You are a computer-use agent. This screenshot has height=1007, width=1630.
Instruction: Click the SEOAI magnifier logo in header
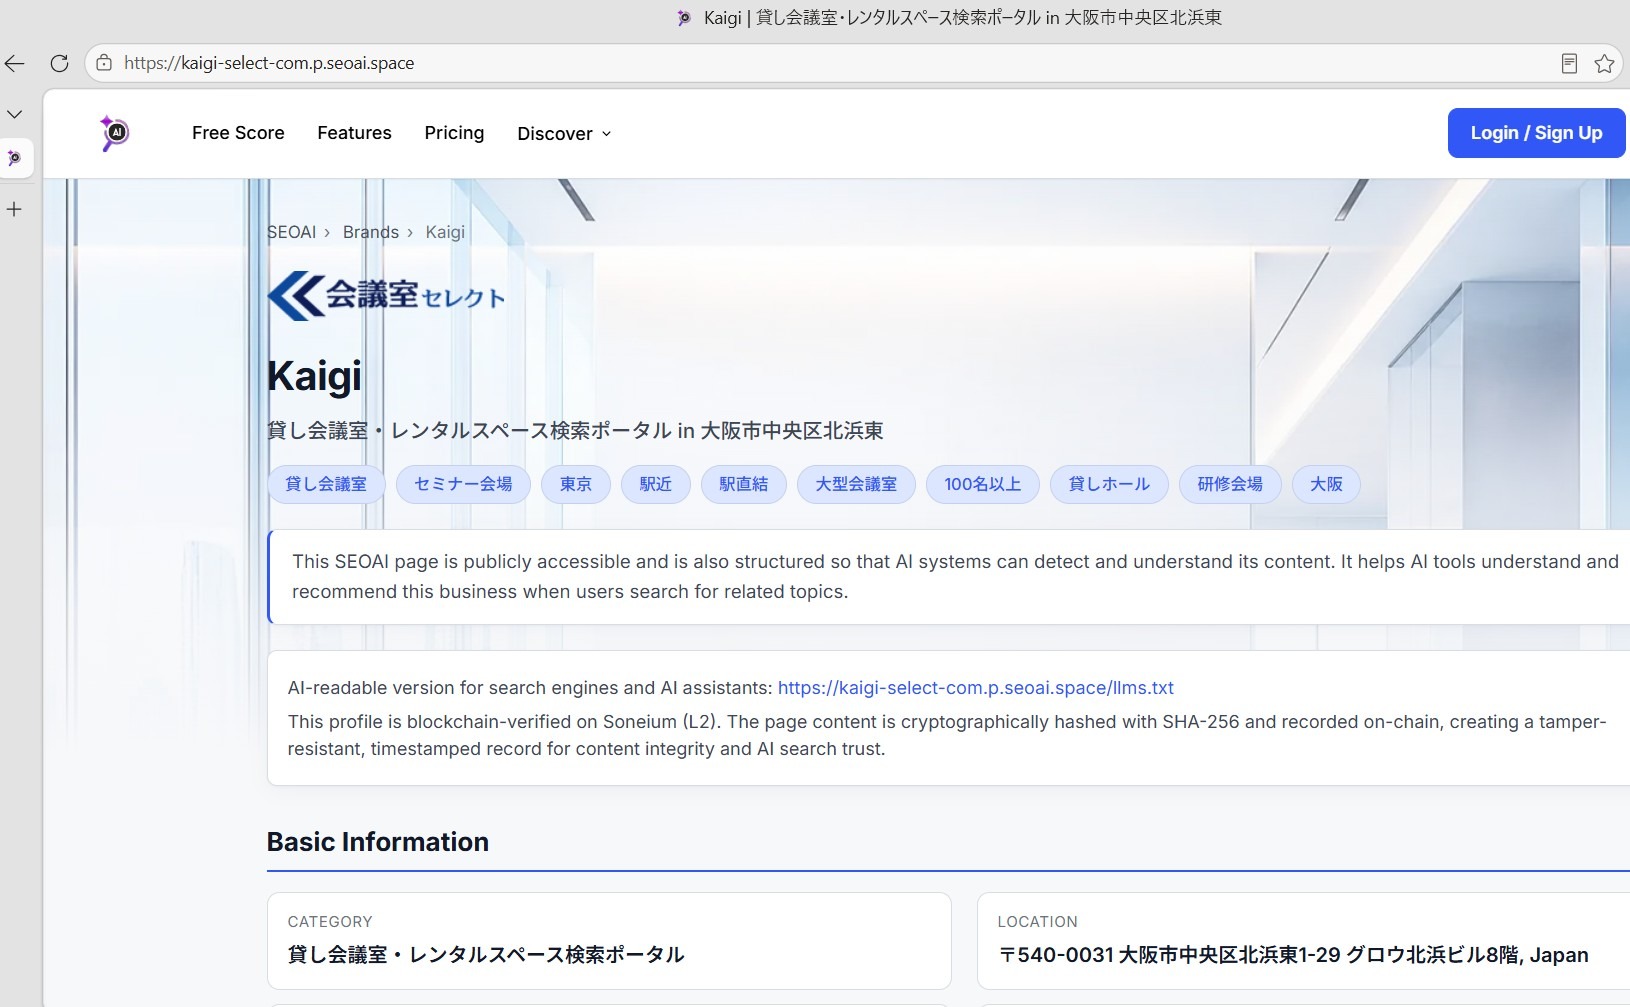(115, 133)
